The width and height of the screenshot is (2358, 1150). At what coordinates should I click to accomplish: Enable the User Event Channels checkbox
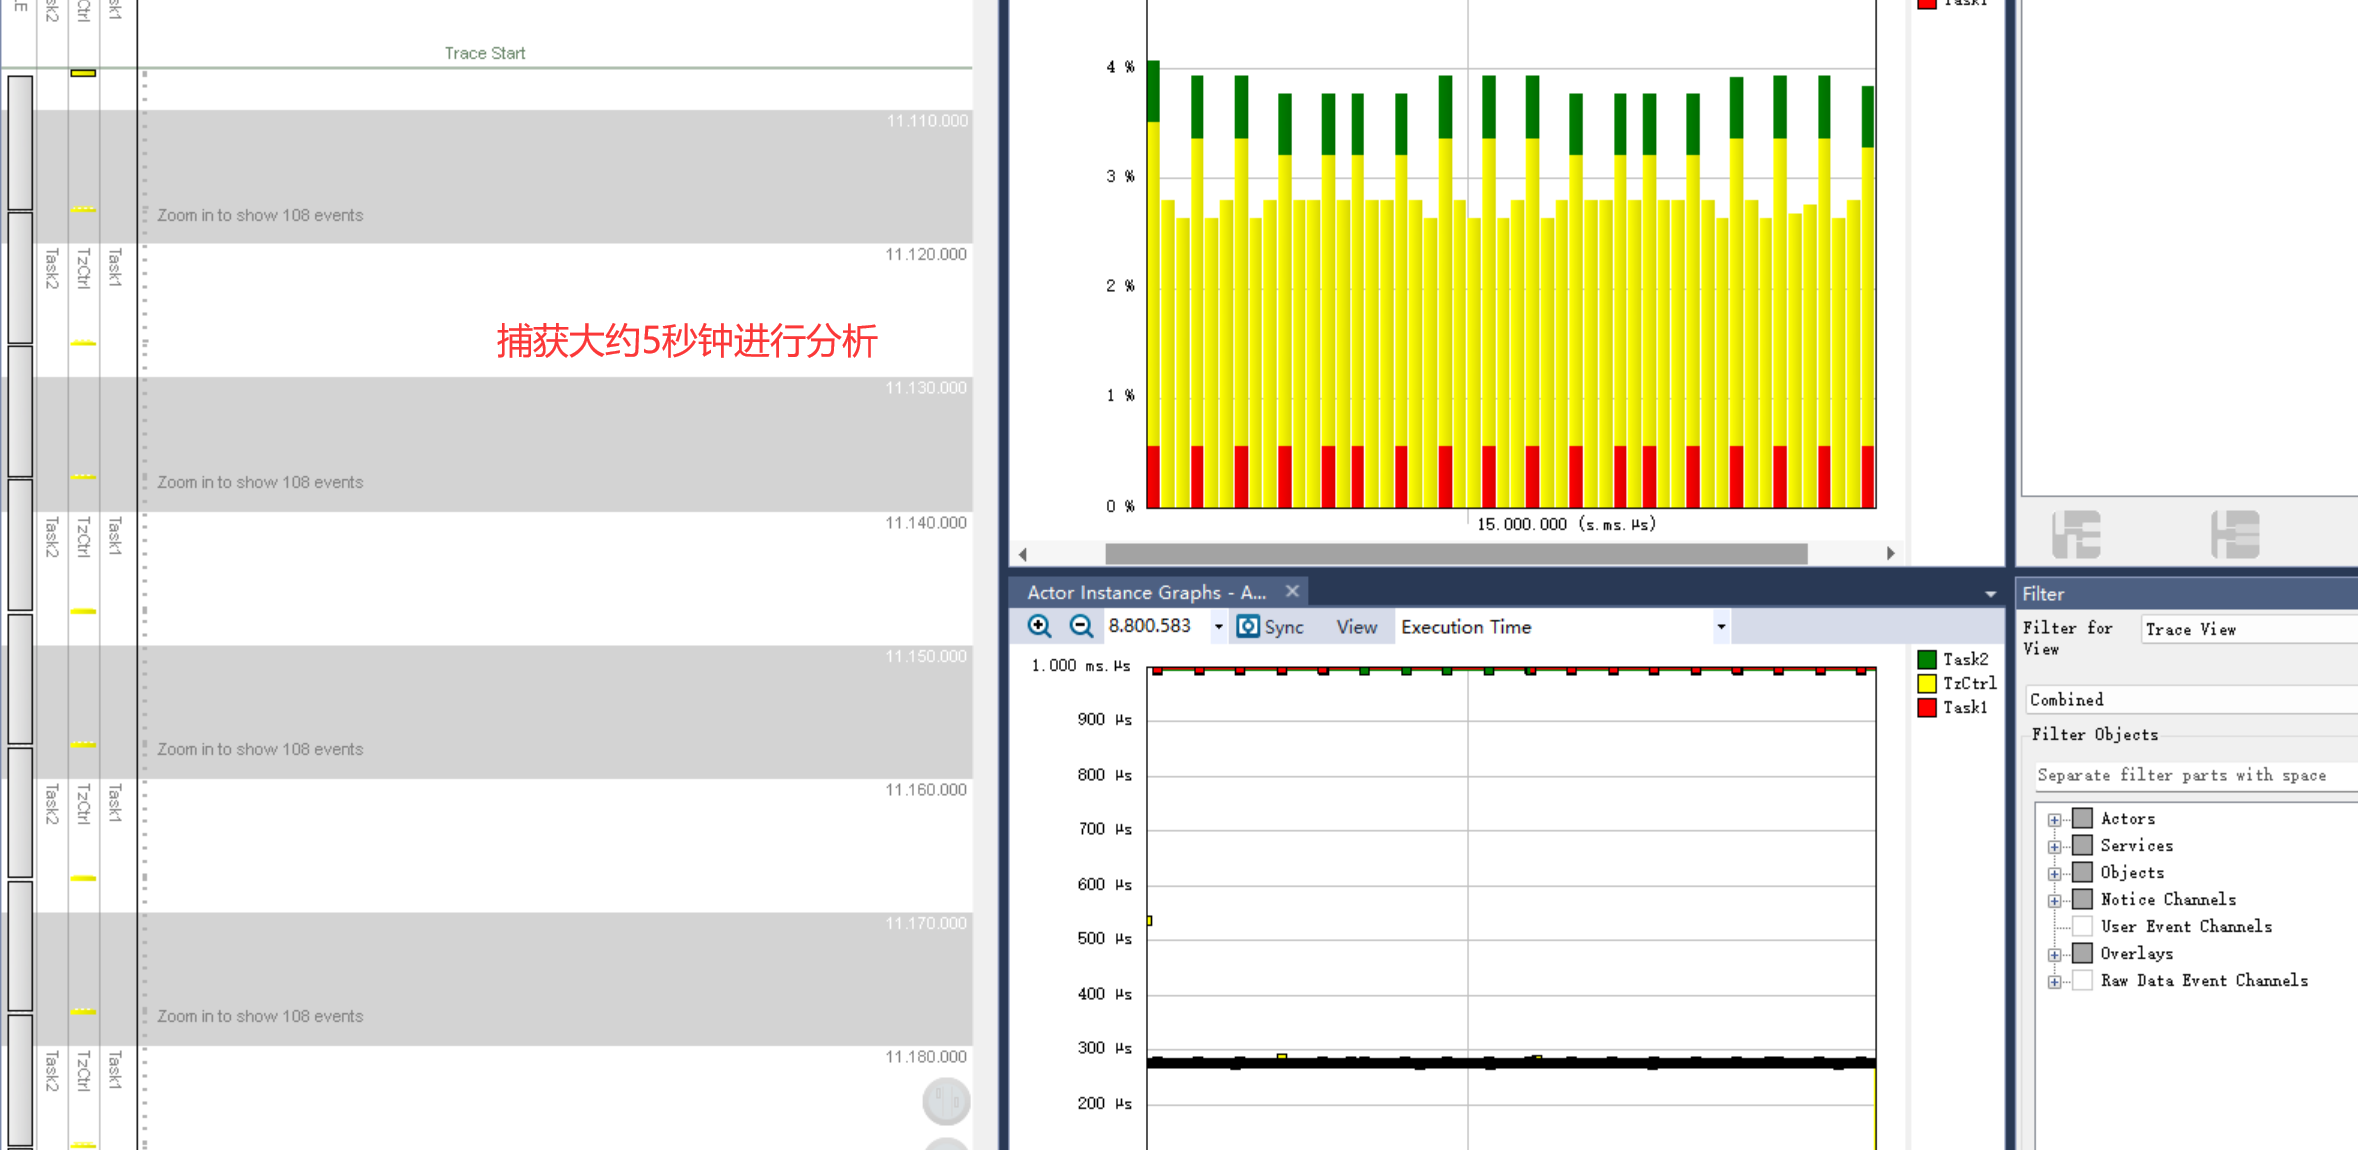2083,926
